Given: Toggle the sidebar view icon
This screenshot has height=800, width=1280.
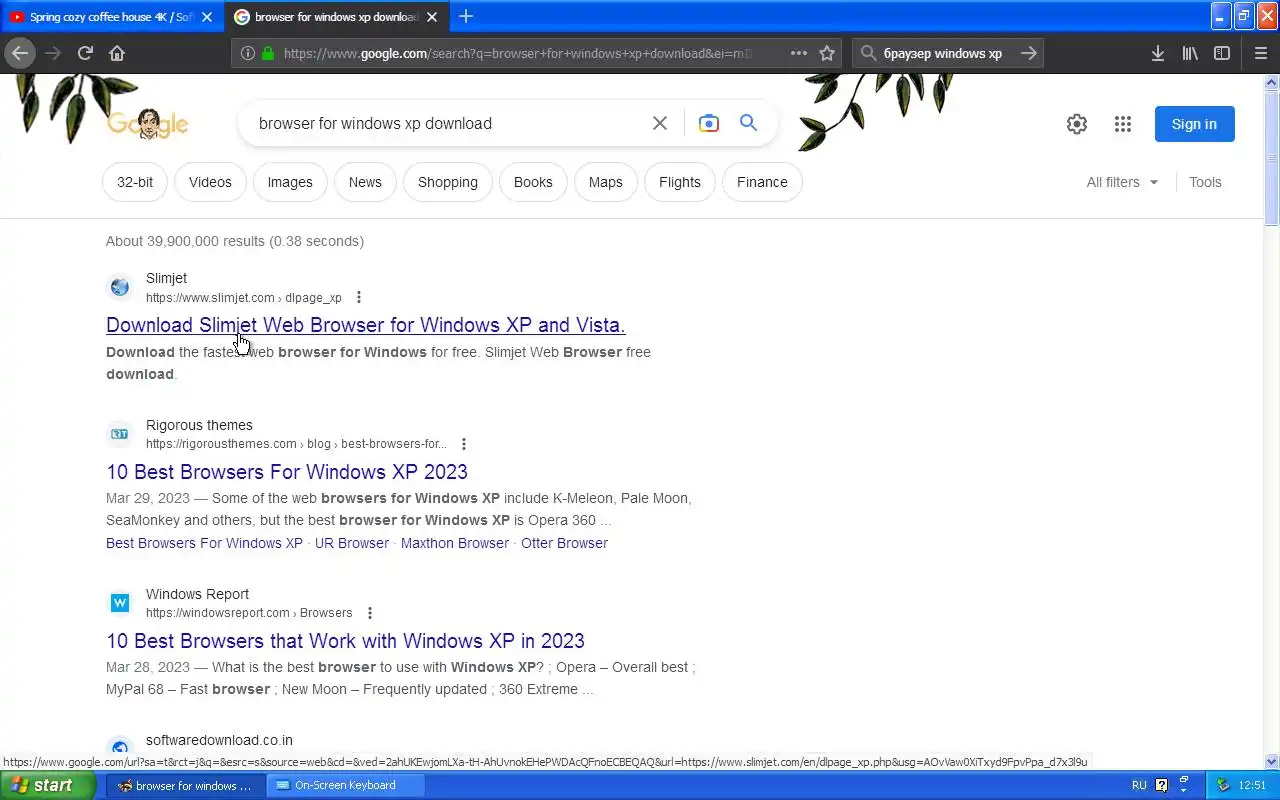Looking at the screenshot, I should click(x=1222, y=53).
